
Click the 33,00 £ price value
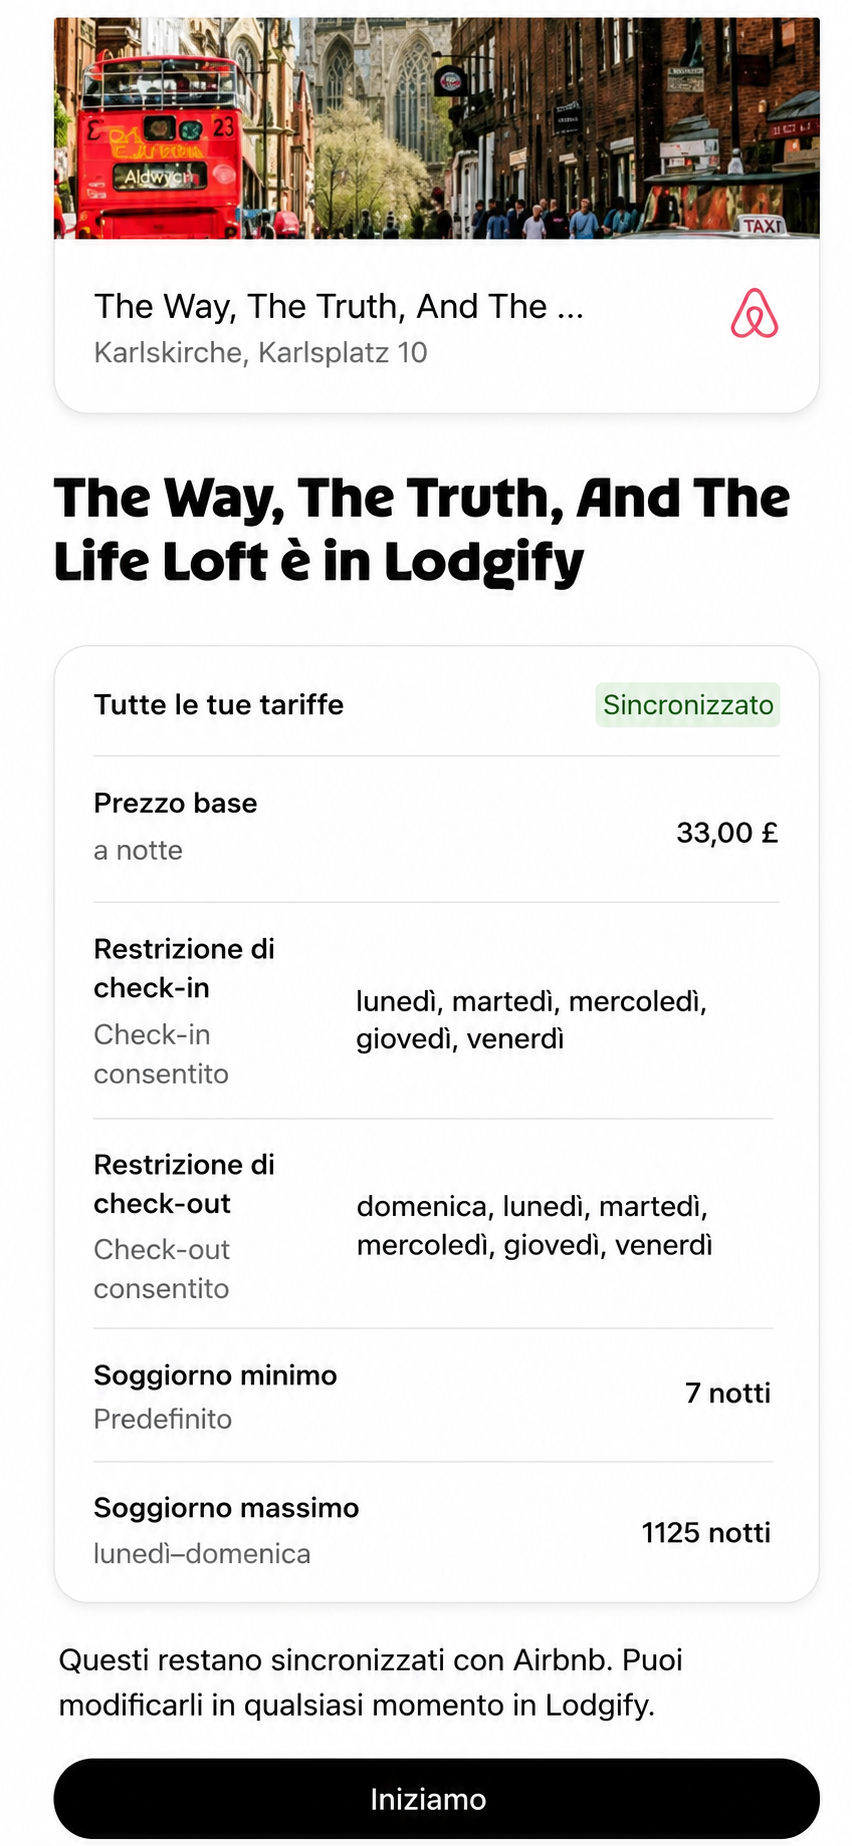pyautogui.click(x=727, y=832)
